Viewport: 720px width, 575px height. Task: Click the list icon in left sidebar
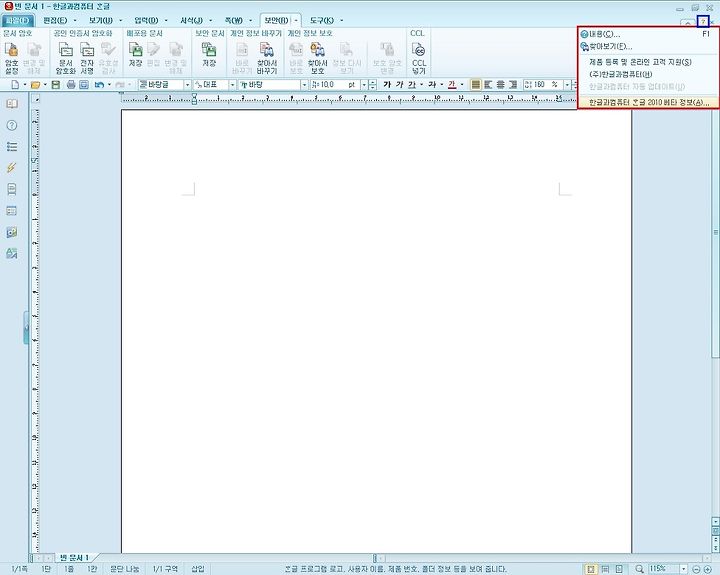pyautogui.click(x=12, y=147)
